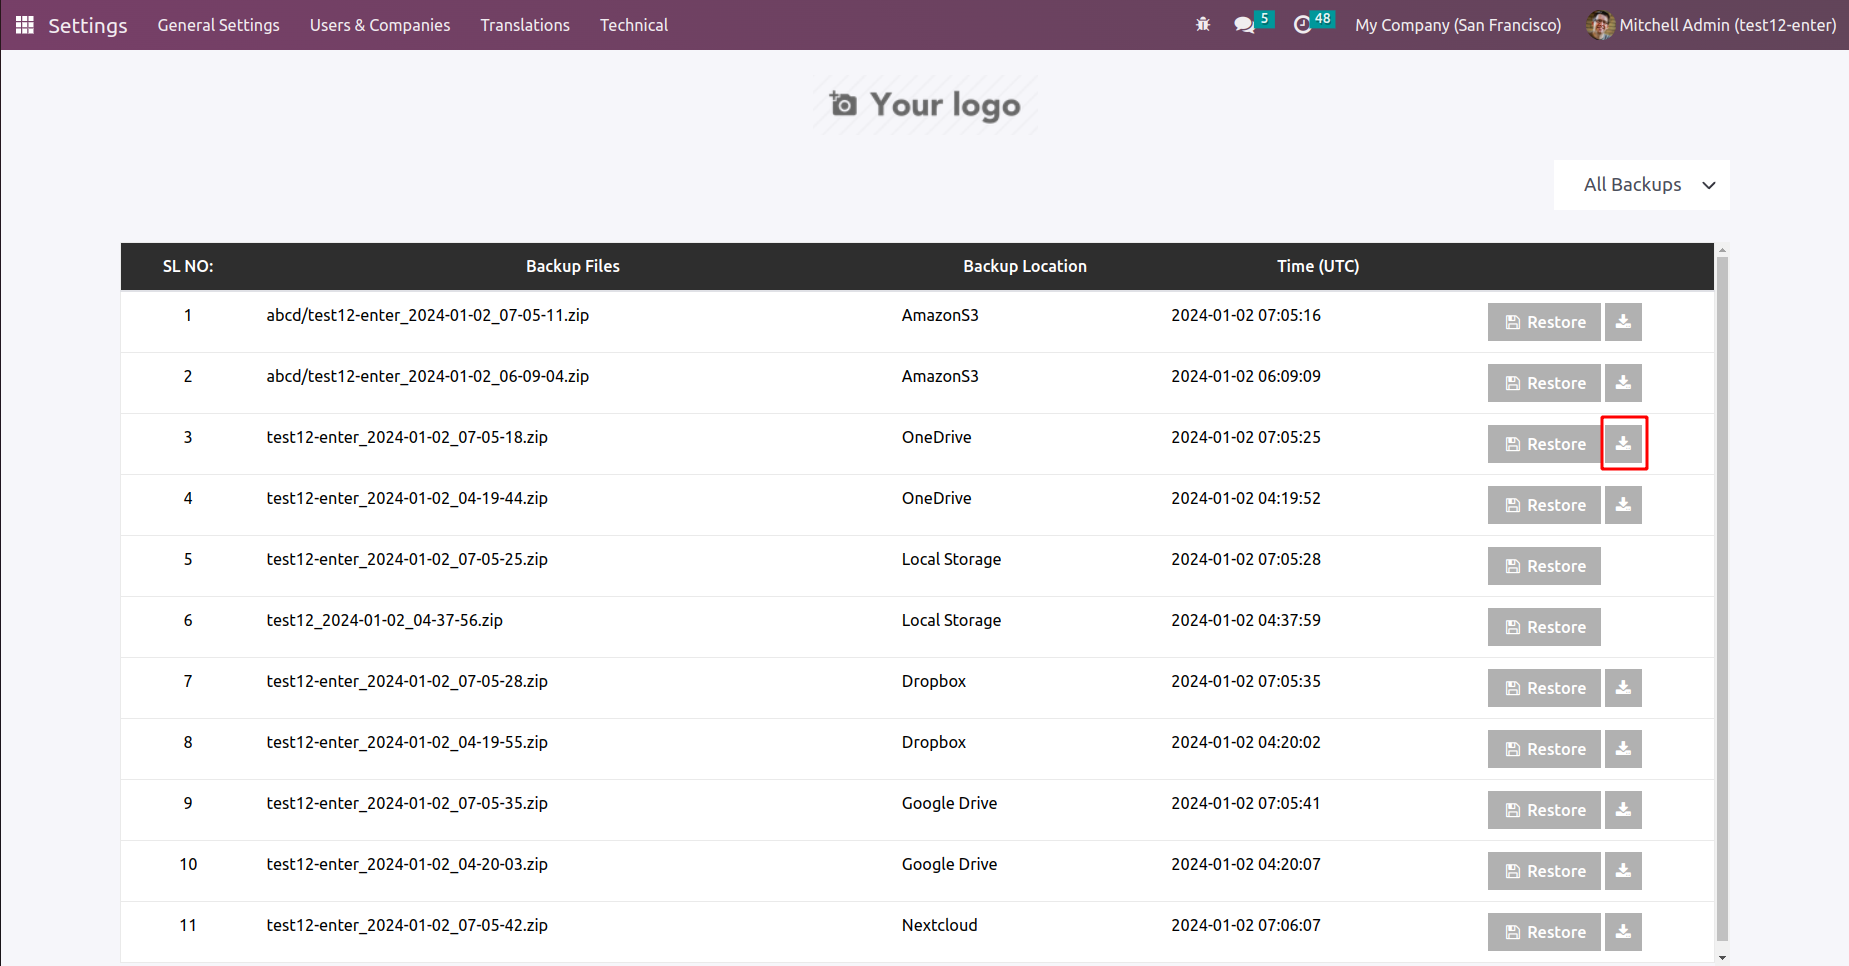The width and height of the screenshot is (1849, 966).
Task: Download the Dropbox 07-05-28 backup file
Action: [x=1623, y=688]
